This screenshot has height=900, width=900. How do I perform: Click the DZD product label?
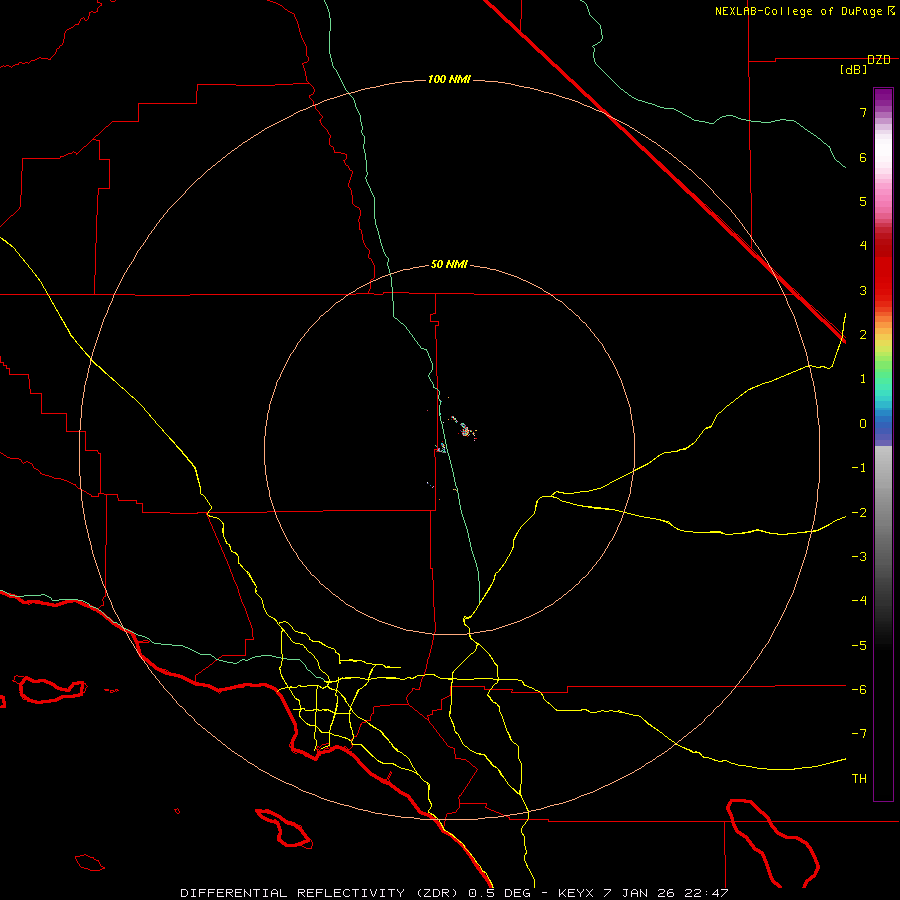click(x=879, y=60)
